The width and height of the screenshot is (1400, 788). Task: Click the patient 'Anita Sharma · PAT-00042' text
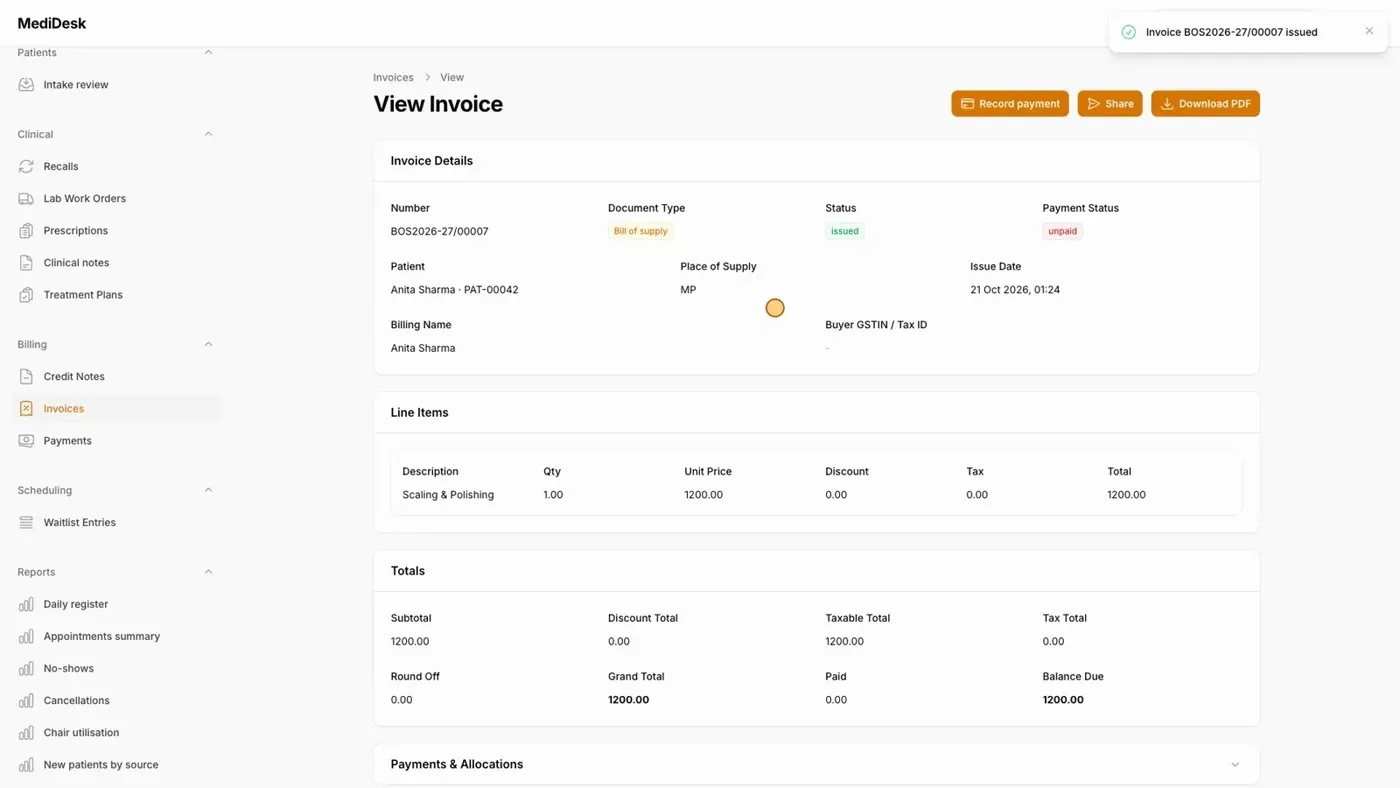coord(454,290)
